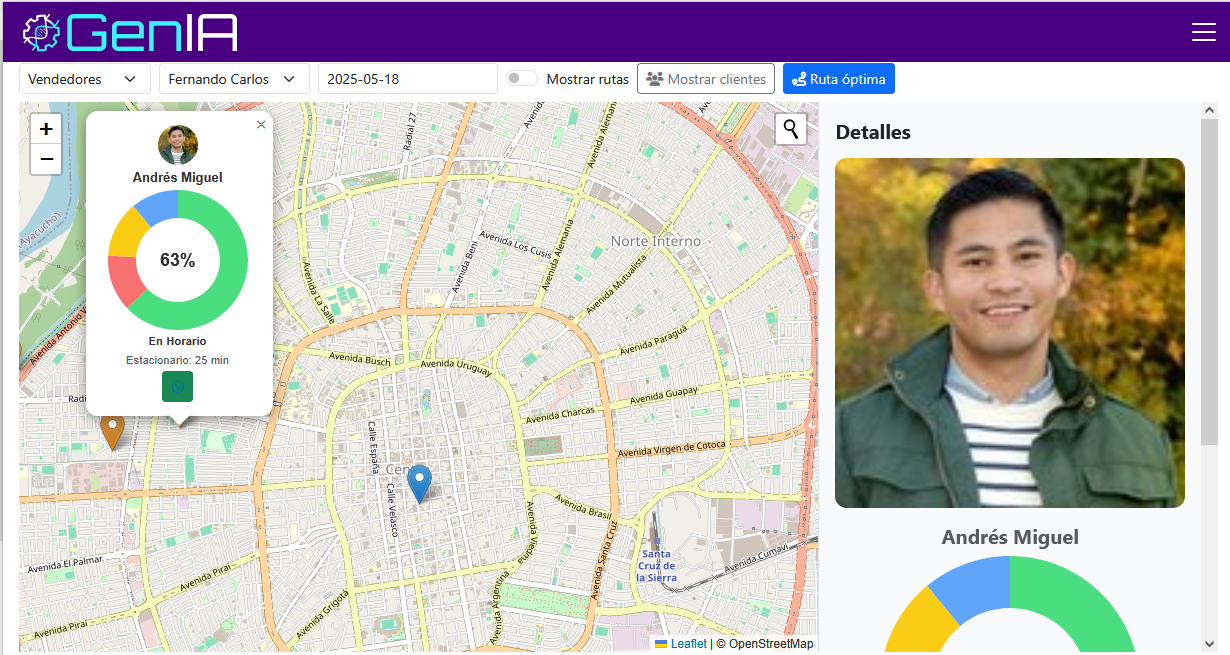
Task: Click the yellow segment of the popup donut chart
Action: pyautogui.click(x=127, y=233)
